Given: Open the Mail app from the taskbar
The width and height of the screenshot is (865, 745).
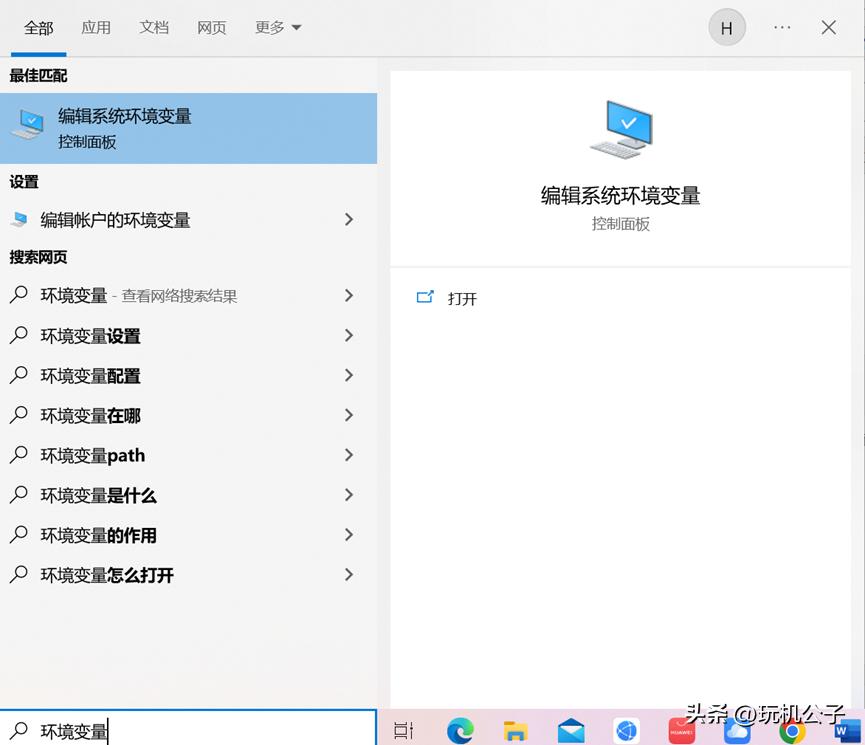Looking at the screenshot, I should (x=572, y=731).
